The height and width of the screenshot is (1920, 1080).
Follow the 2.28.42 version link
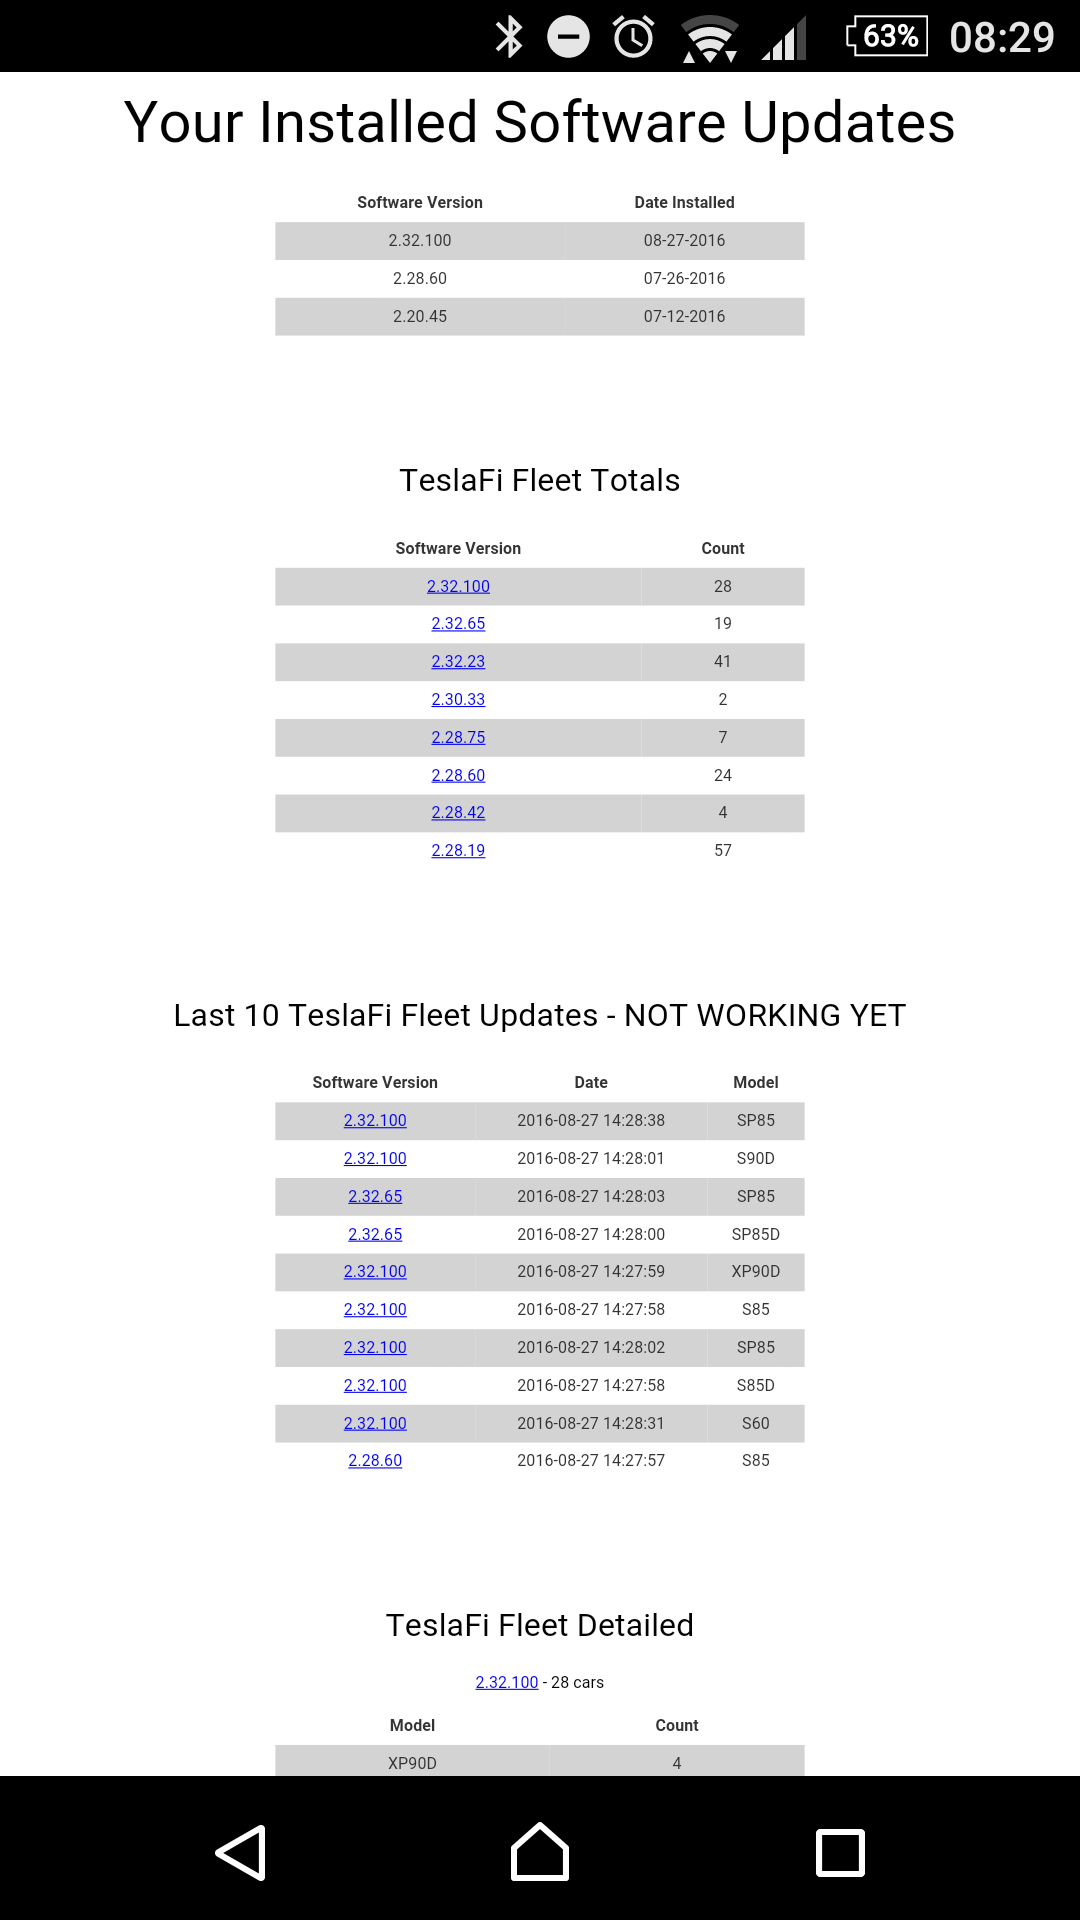point(458,812)
